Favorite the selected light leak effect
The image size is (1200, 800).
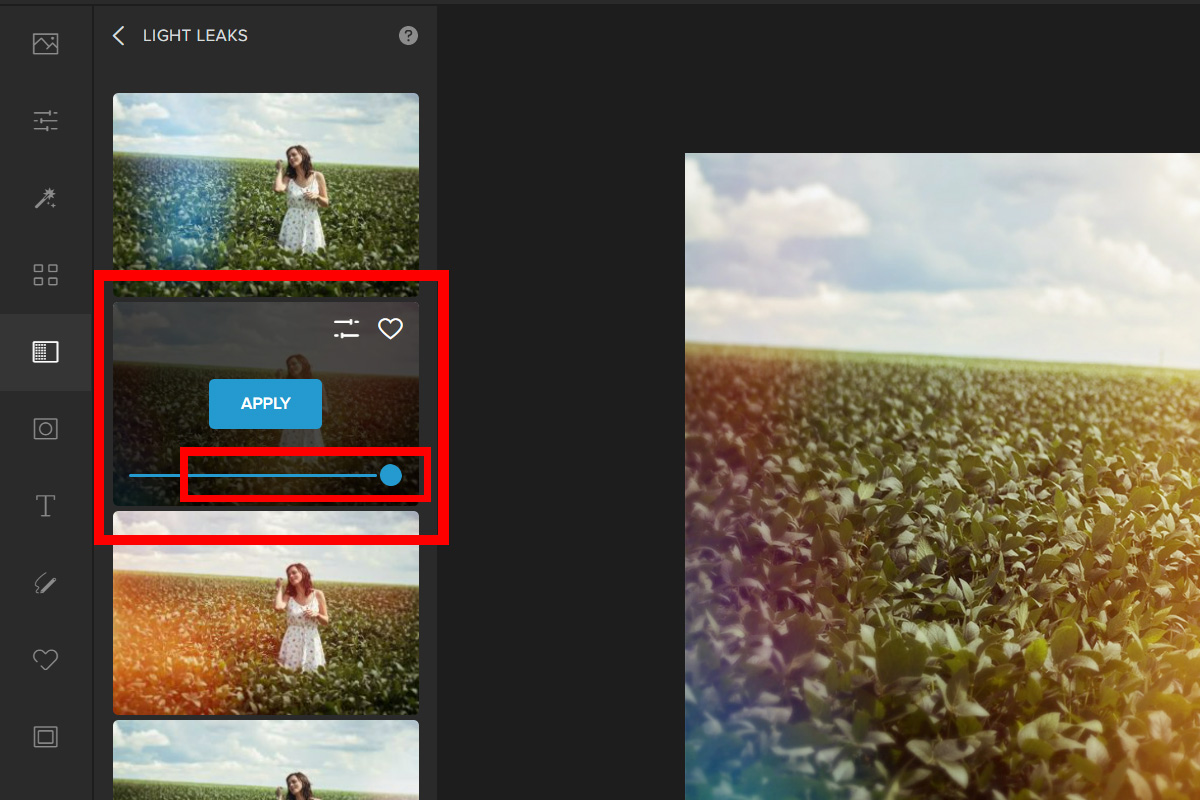(390, 328)
